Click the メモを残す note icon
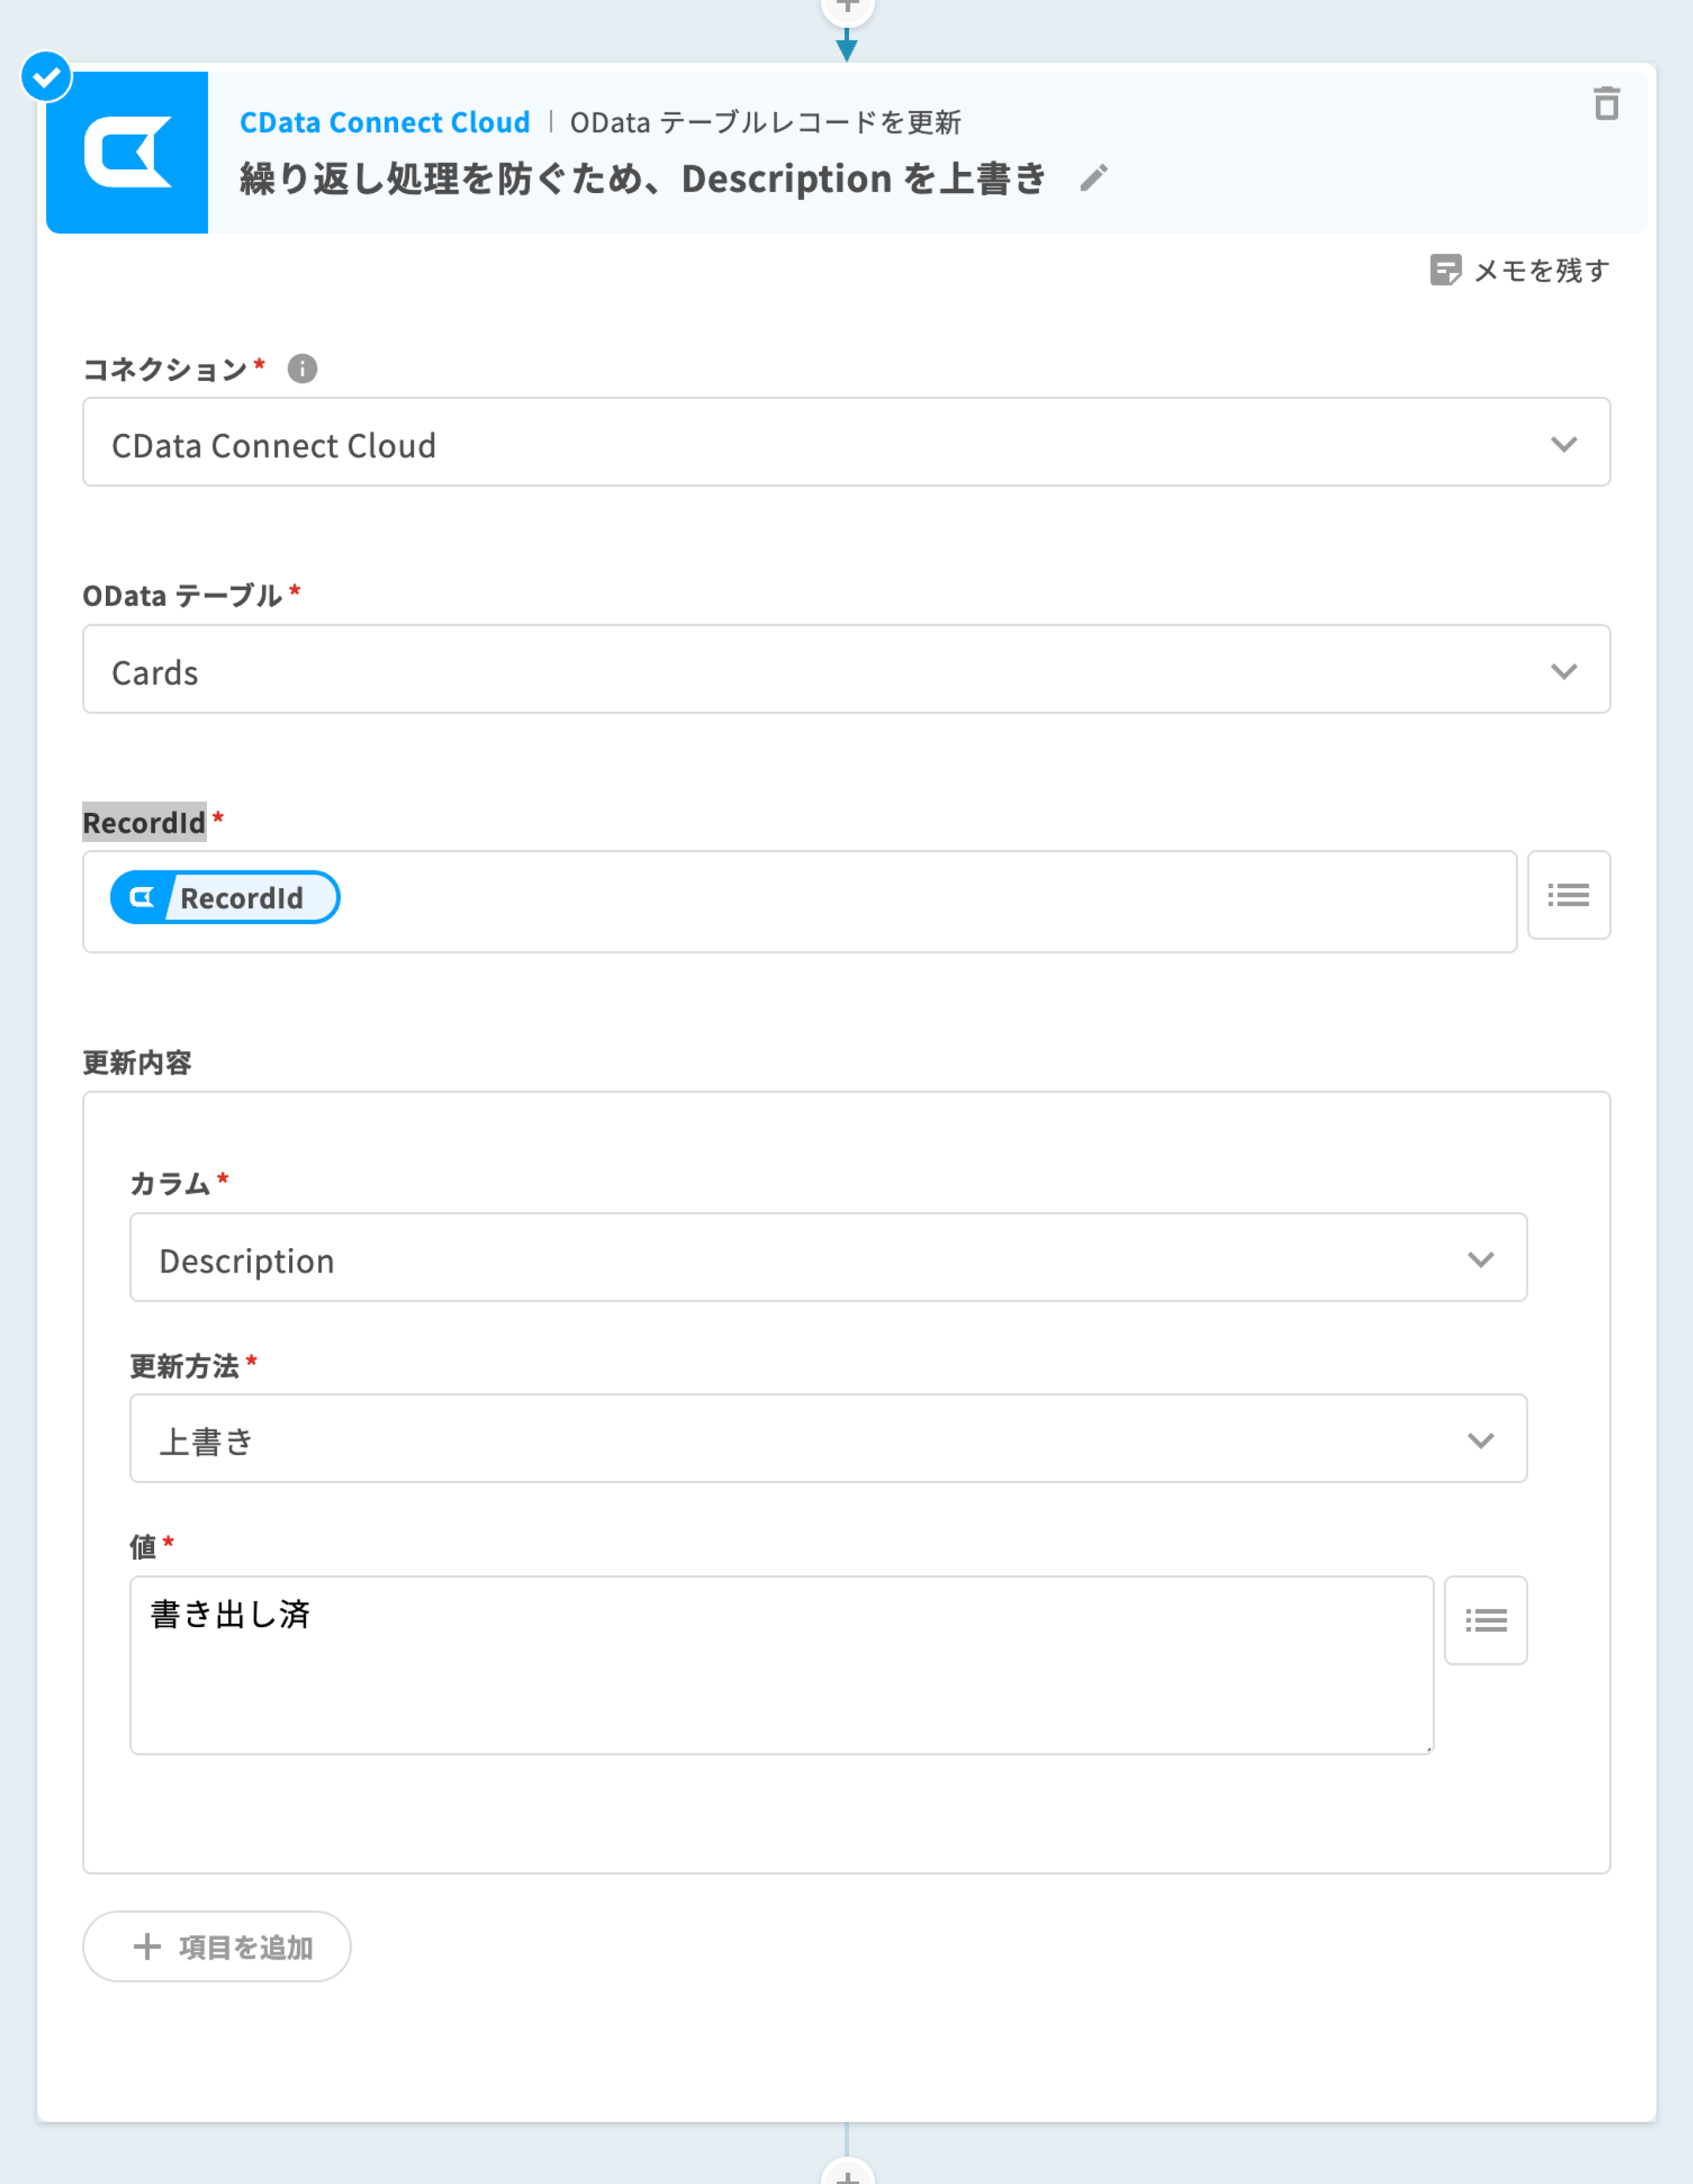This screenshot has height=2184, width=1693. (x=1445, y=270)
